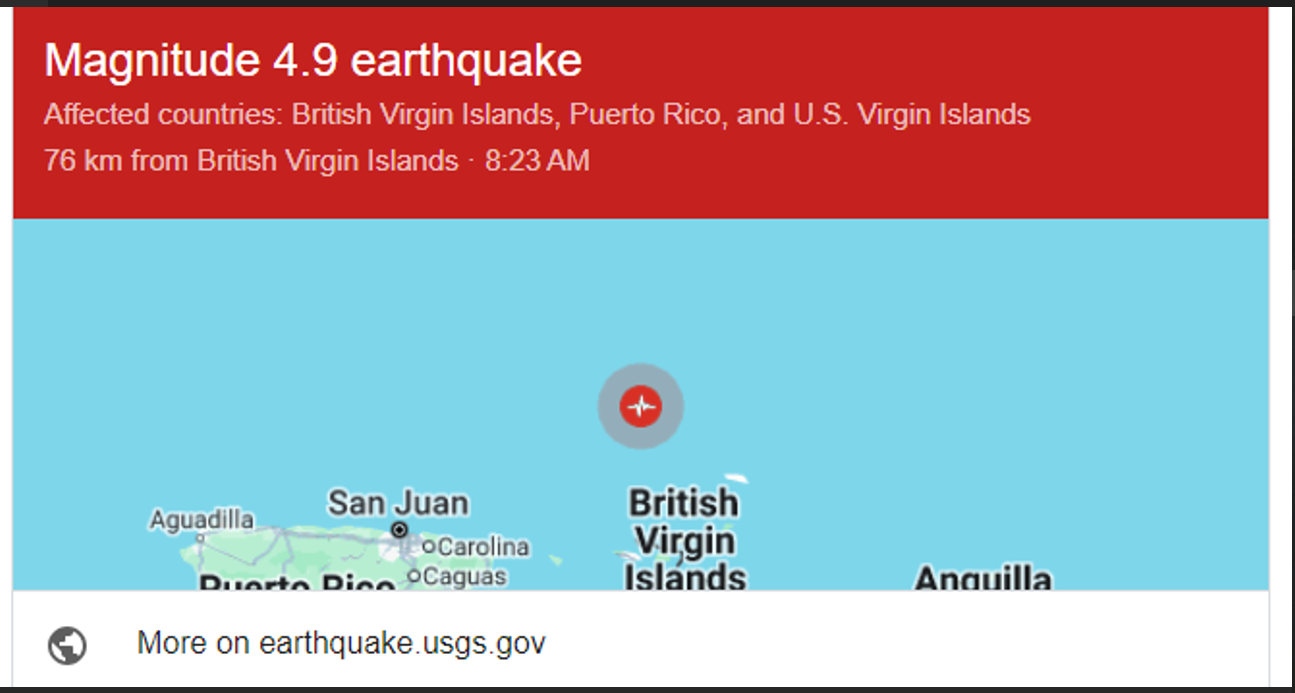The image size is (1295, 693).
Task: Click the Carolina city dot on the map
Action: (429, 546)
